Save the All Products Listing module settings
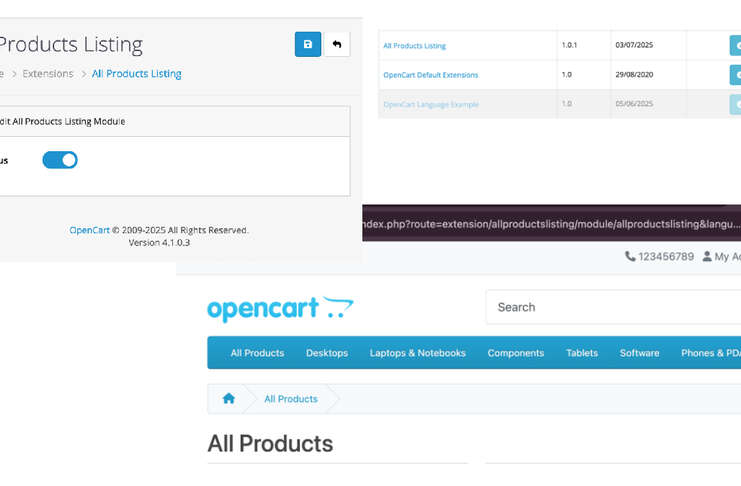 pyautogui.click(x=308, y=44)
